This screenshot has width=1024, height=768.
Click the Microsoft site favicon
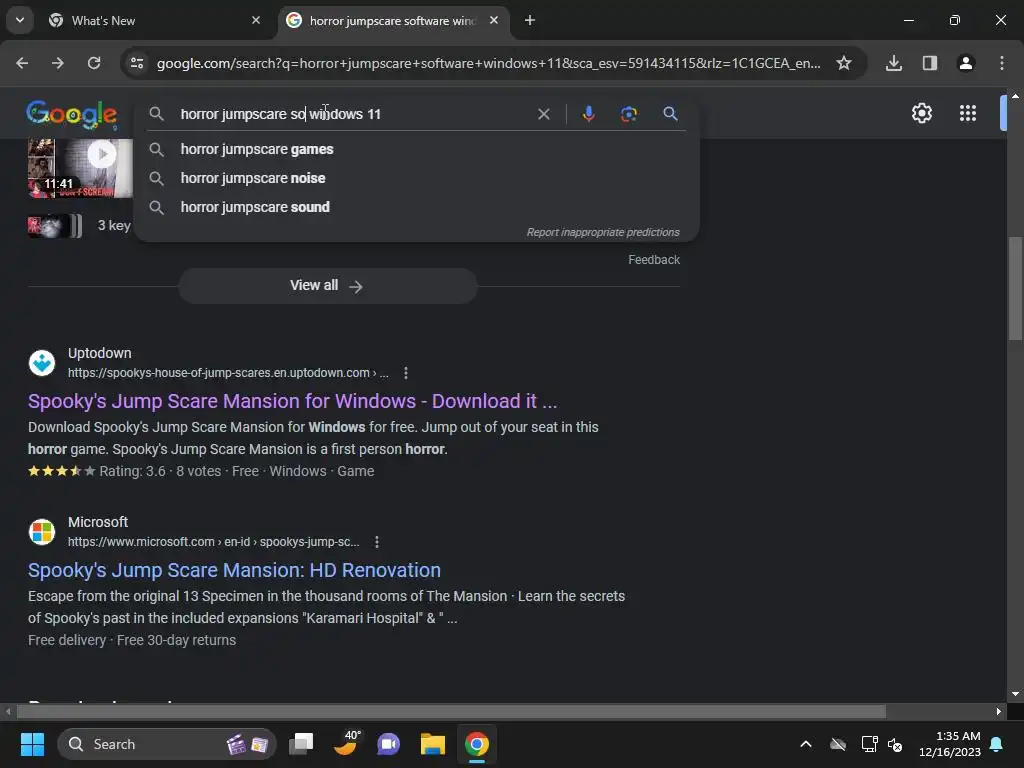pos(42,532)
